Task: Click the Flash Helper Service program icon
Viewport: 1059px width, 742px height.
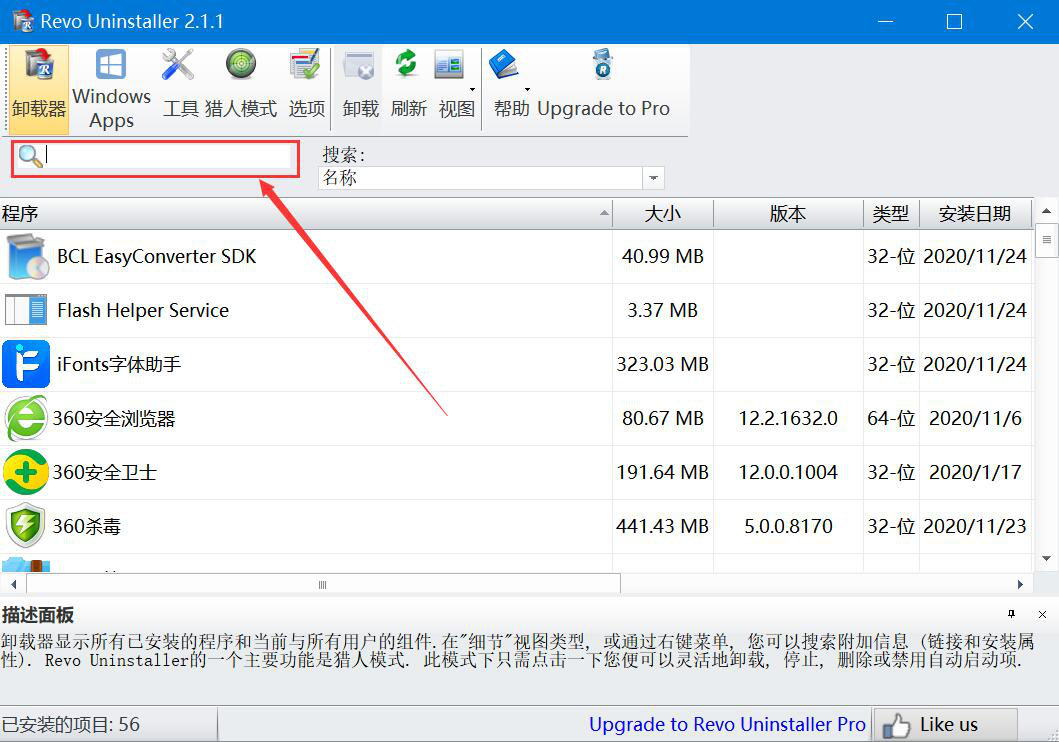Action: 26,311
